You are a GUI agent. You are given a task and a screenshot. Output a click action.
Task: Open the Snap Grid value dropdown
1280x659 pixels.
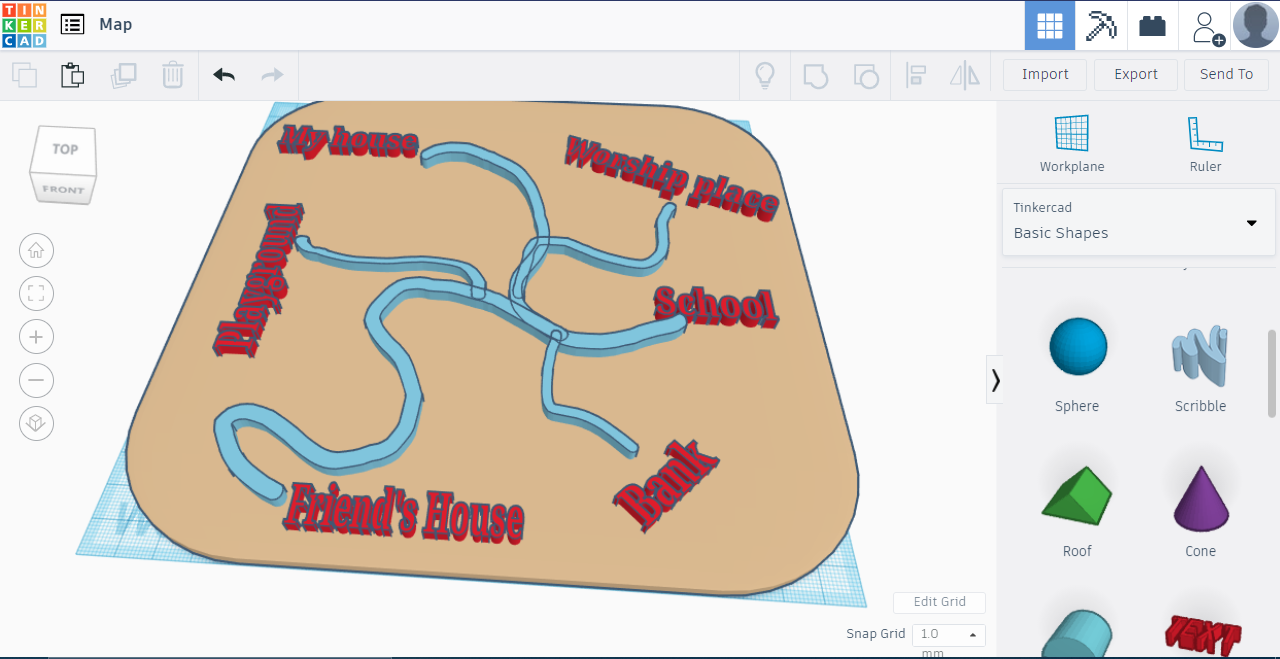[971, 634]
